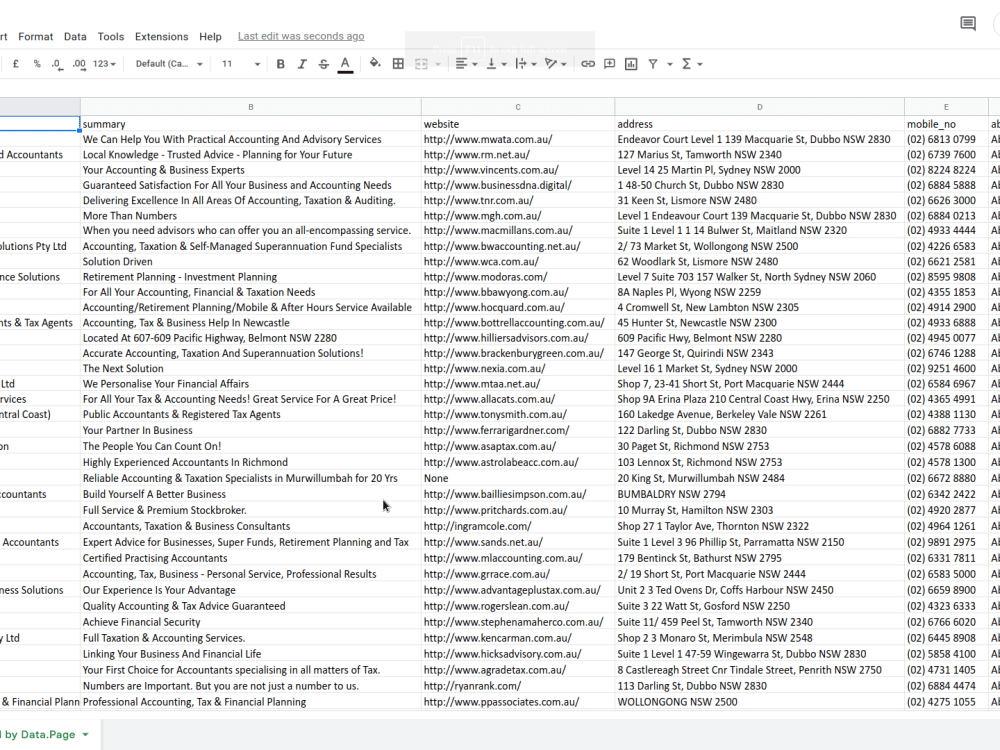Screen dimensions: 1000x750
Task: Open the font size 11 dropdown
Action: [240, 64]
